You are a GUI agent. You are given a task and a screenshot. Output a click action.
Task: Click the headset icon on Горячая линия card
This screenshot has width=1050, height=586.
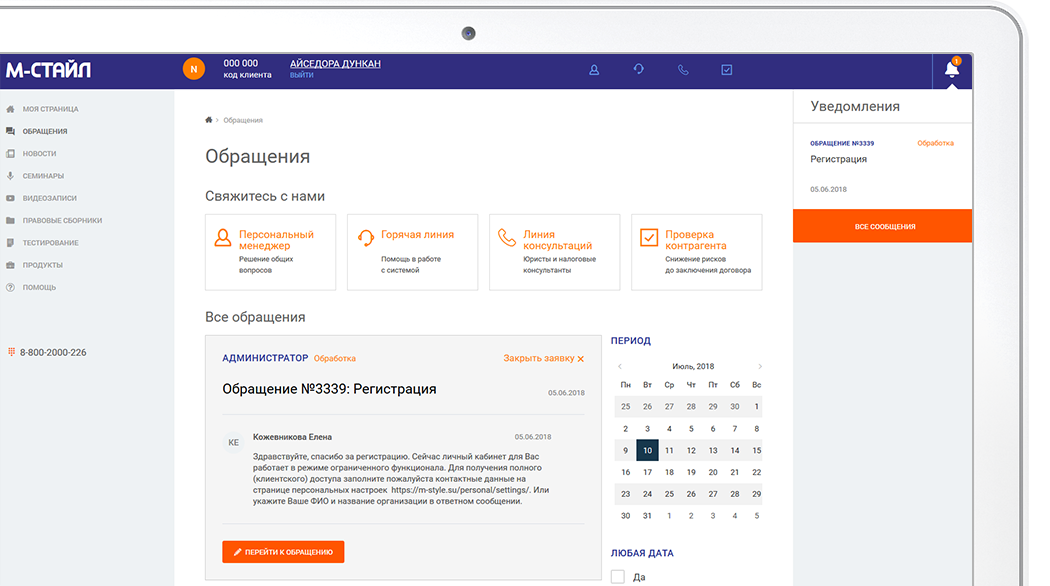pyautogui.click(x=366, y=238)
